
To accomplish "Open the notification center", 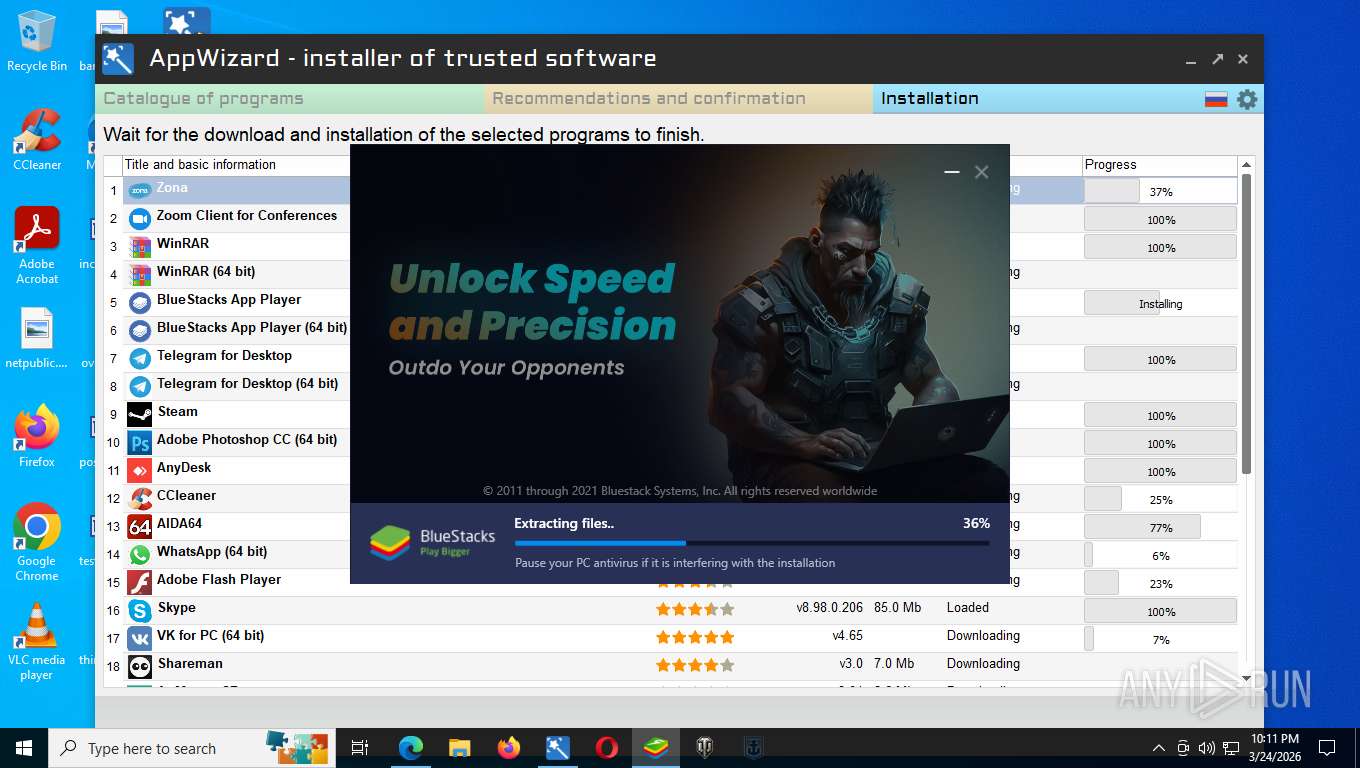I will [1327, 748].
